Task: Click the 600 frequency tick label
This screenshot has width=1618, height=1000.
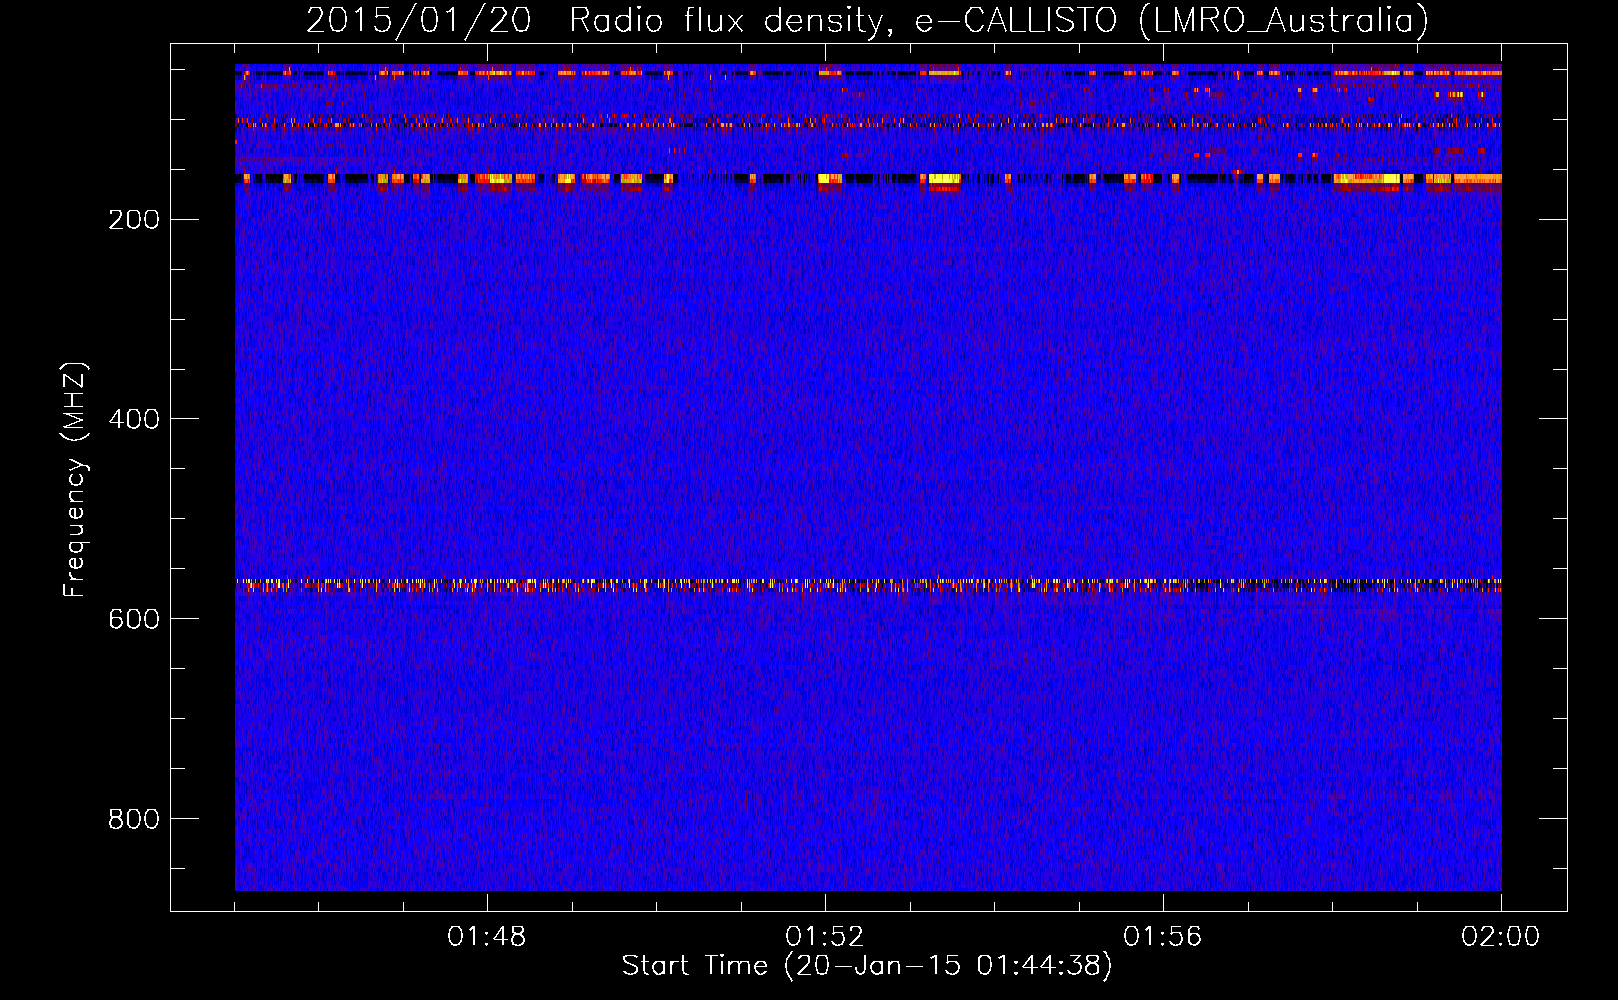Action: 134,620
